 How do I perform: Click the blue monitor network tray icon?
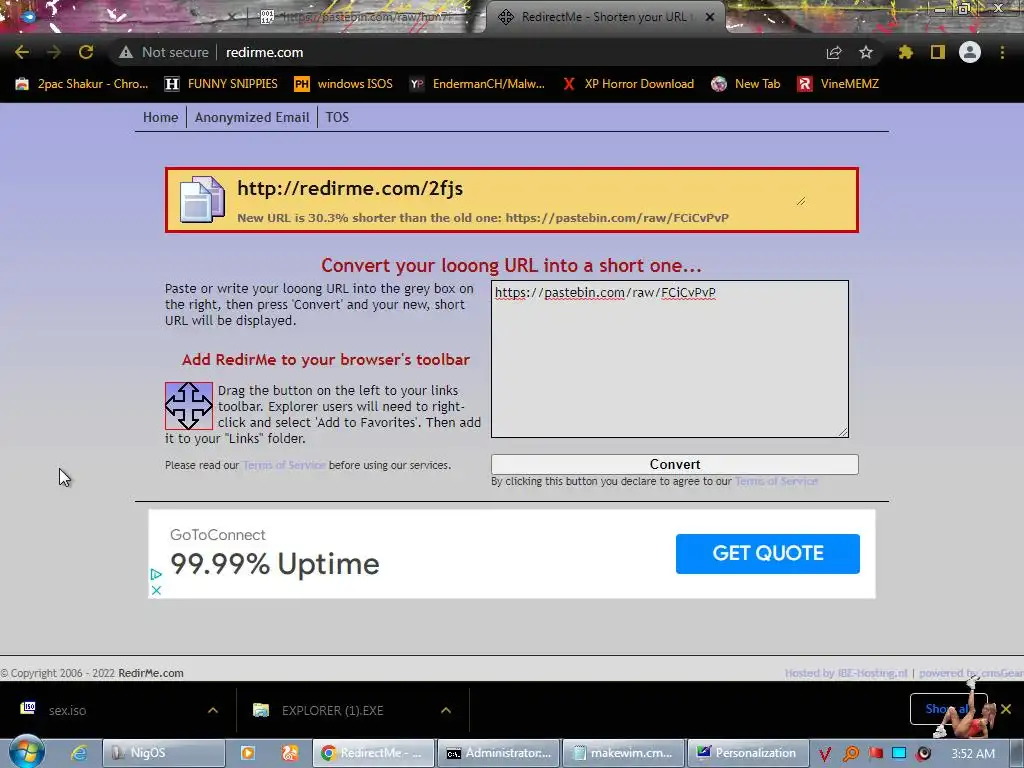[x=899, y=754]
